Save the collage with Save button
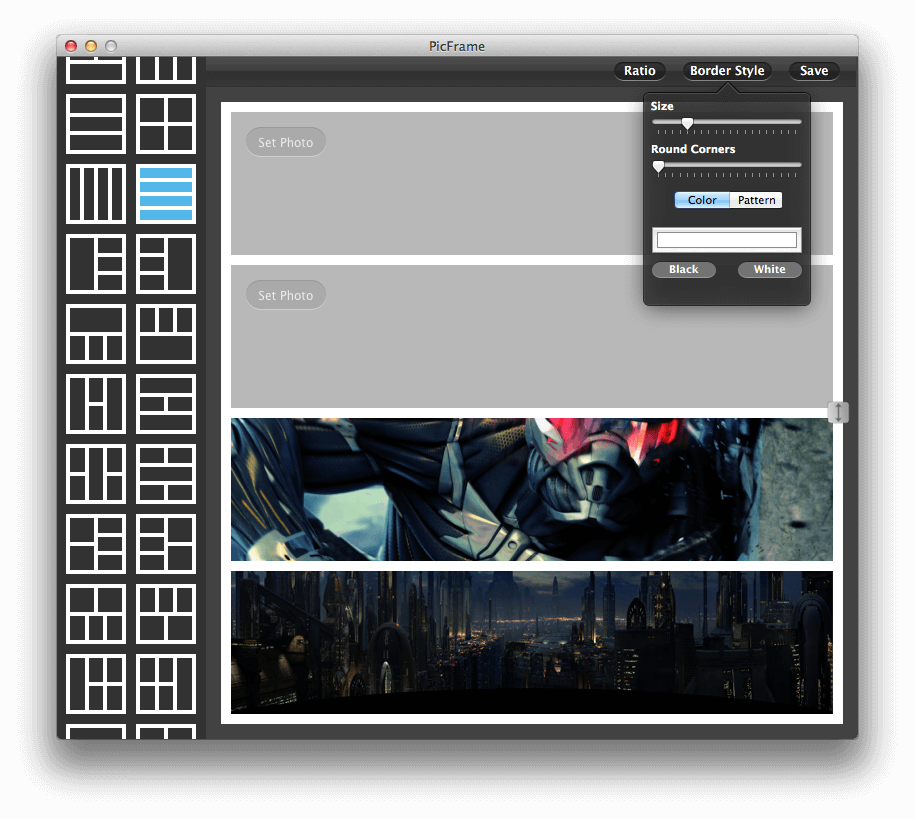 click(x=814, y=71)
